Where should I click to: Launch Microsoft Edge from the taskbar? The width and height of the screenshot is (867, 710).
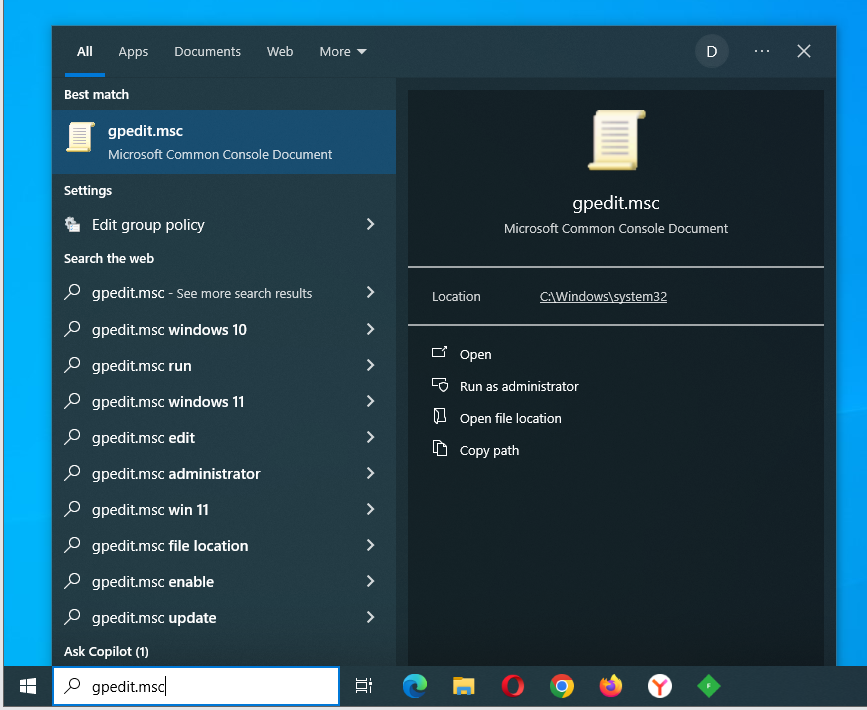[414, 686]
